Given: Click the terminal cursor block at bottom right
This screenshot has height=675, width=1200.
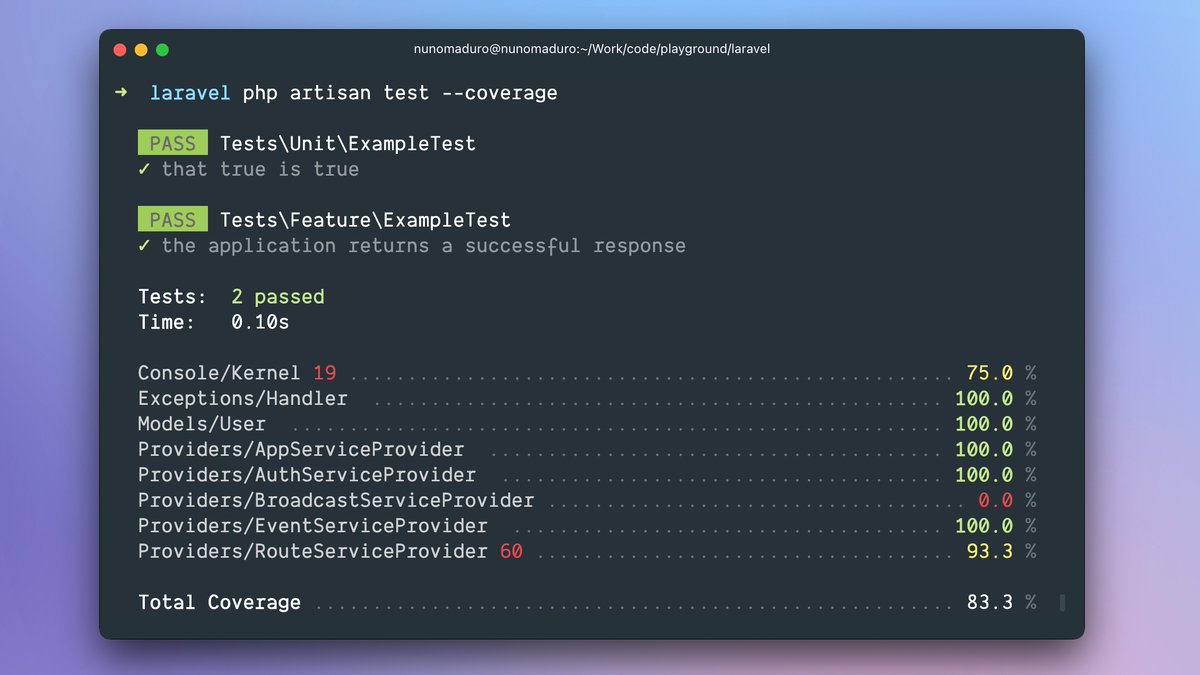Looking at the screenshot, I should pyautogui.click(x=1062, y=602).
